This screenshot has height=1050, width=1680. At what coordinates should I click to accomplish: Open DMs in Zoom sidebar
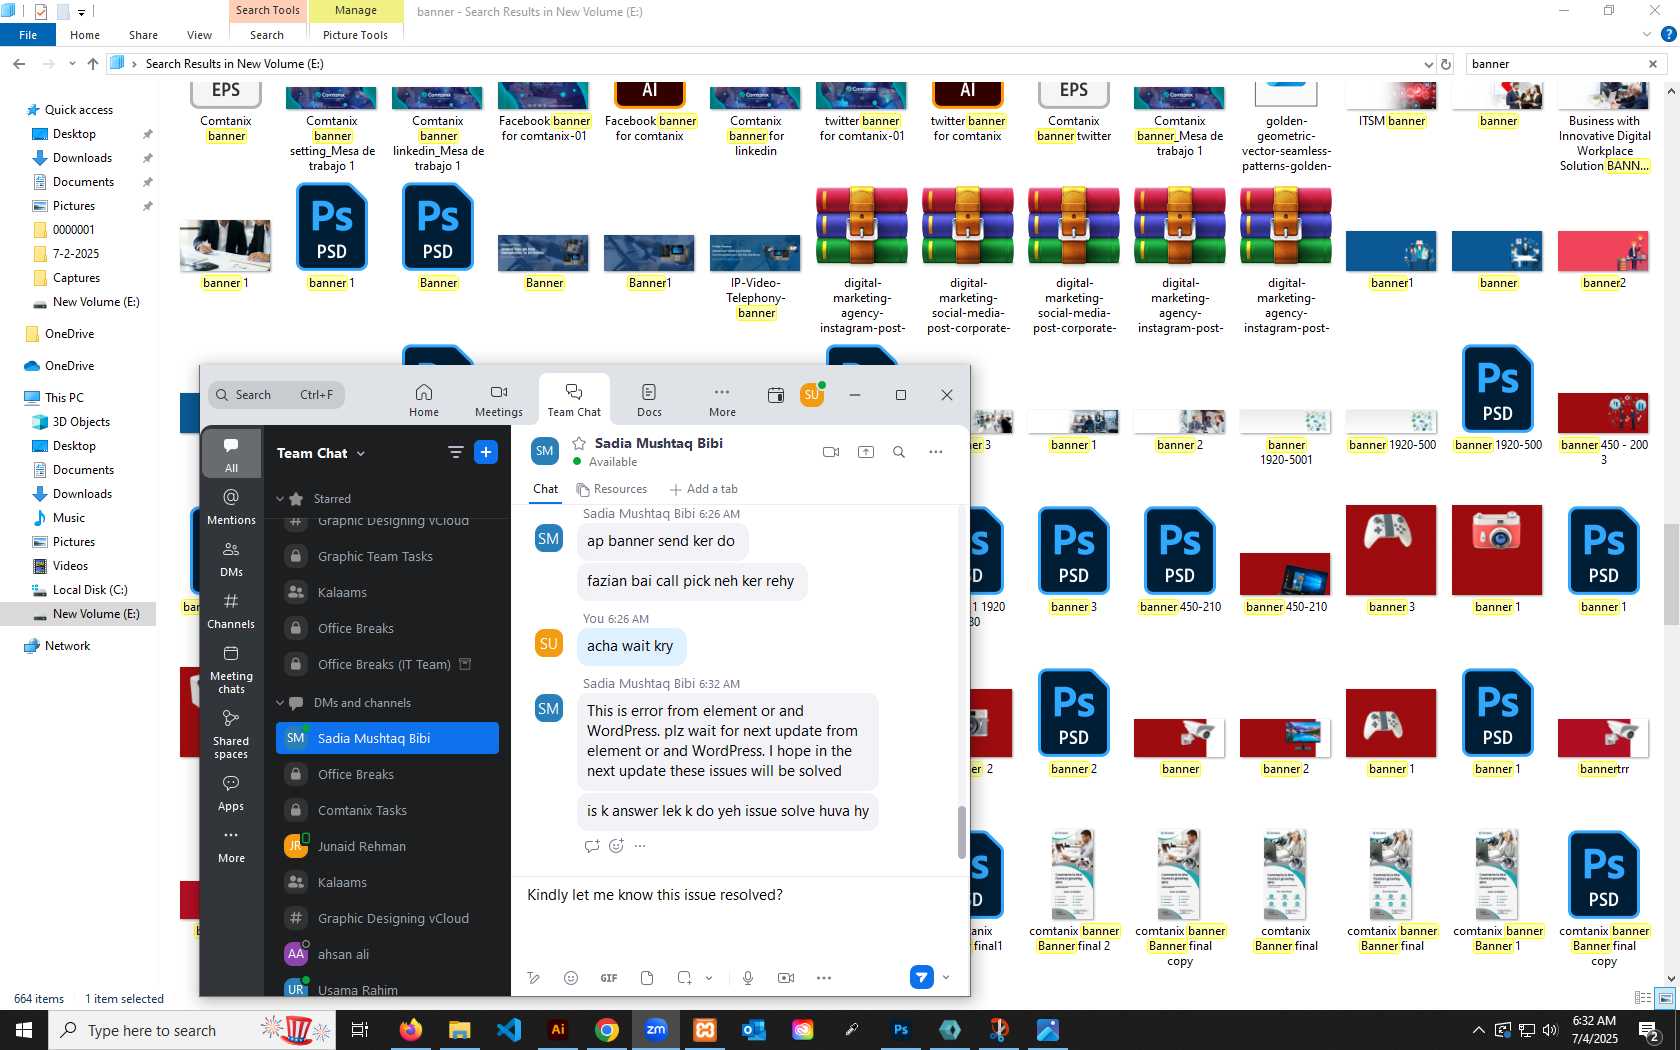tap(231, 558)
